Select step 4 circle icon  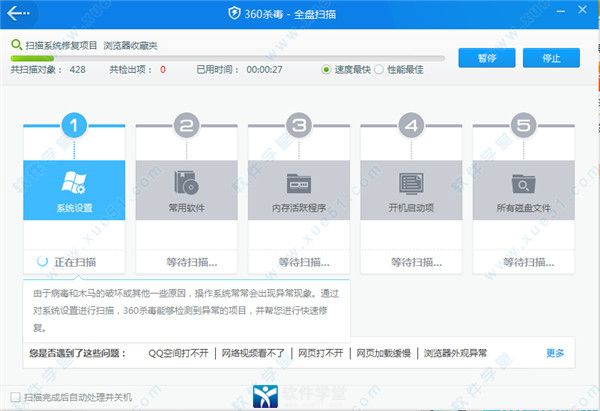[411, 125]
